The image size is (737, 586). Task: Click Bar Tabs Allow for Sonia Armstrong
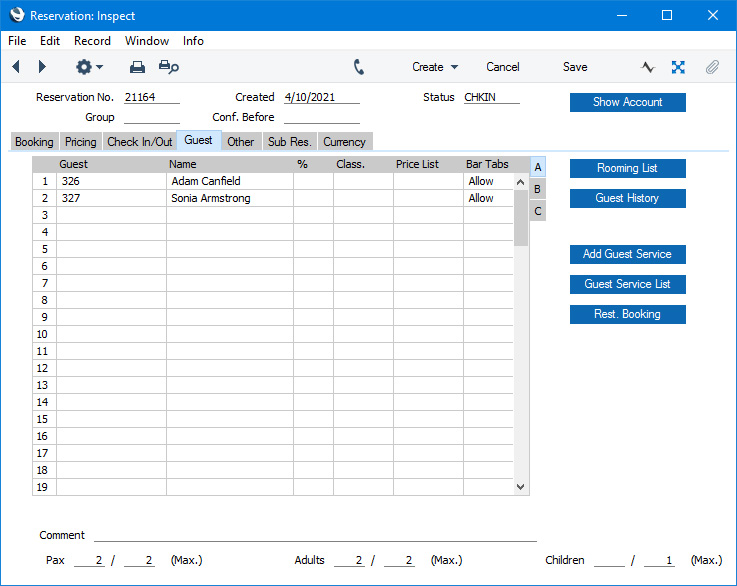[488, 198]
